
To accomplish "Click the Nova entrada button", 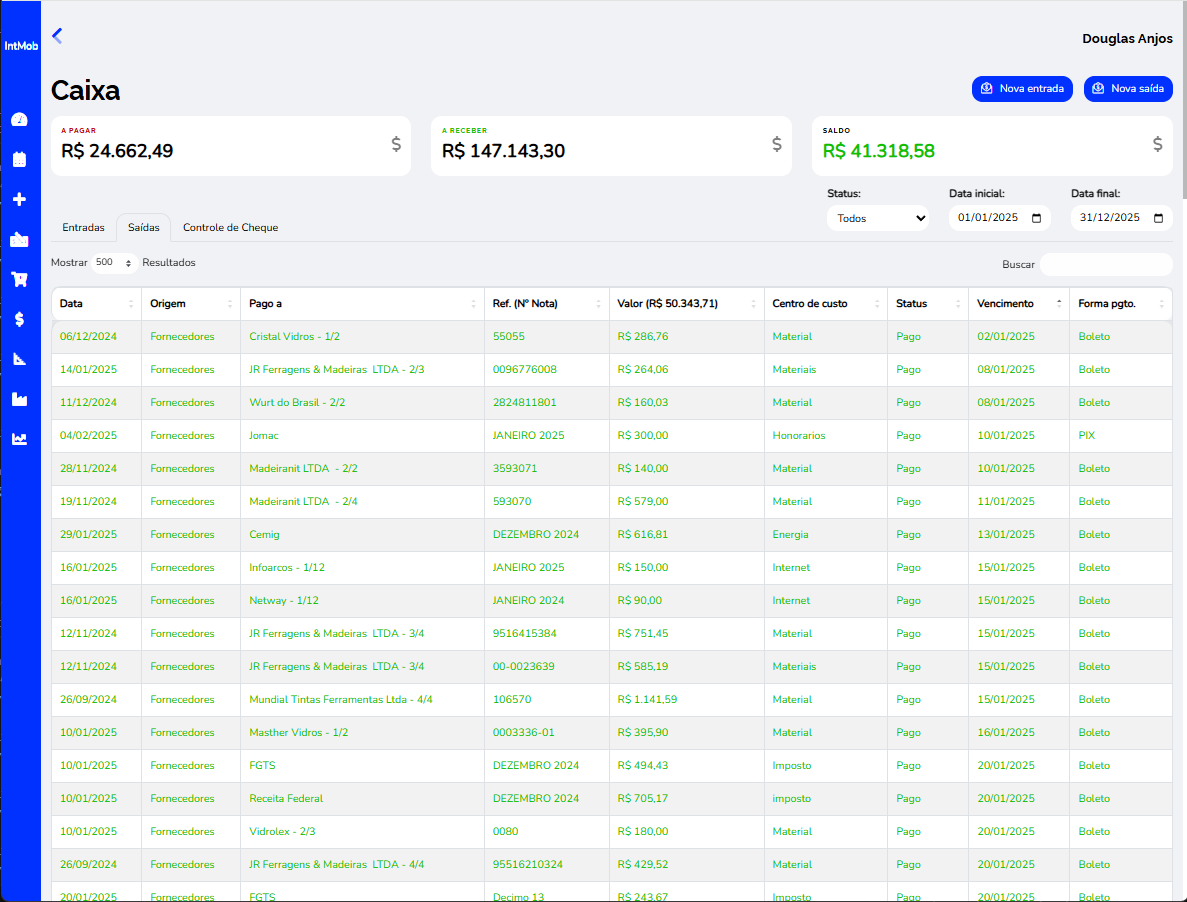I will point(1021,89).
